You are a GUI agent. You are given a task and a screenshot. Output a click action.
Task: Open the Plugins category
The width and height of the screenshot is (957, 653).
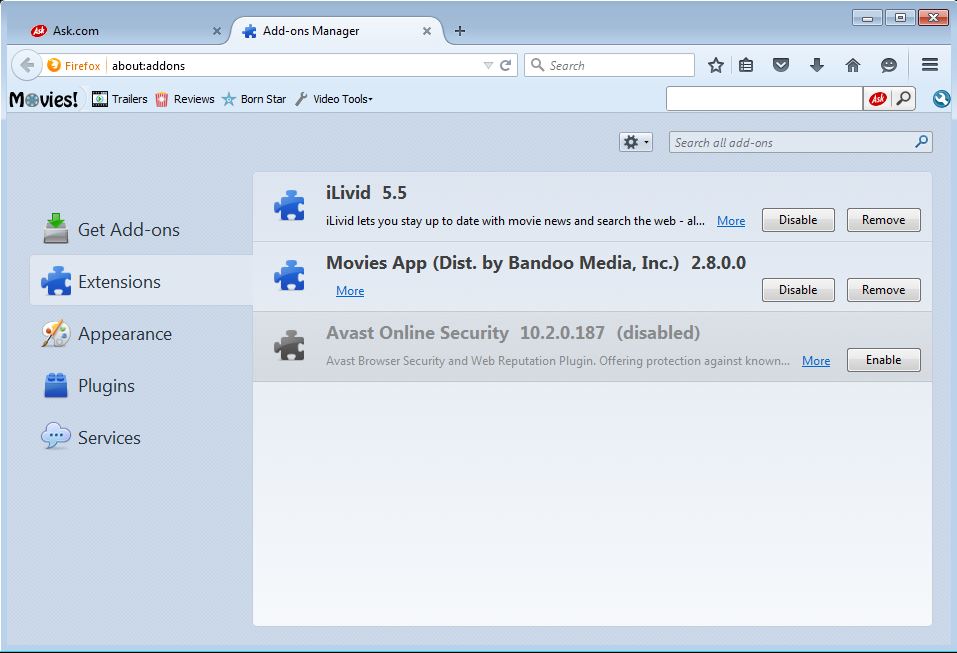[x=142, y=386]
